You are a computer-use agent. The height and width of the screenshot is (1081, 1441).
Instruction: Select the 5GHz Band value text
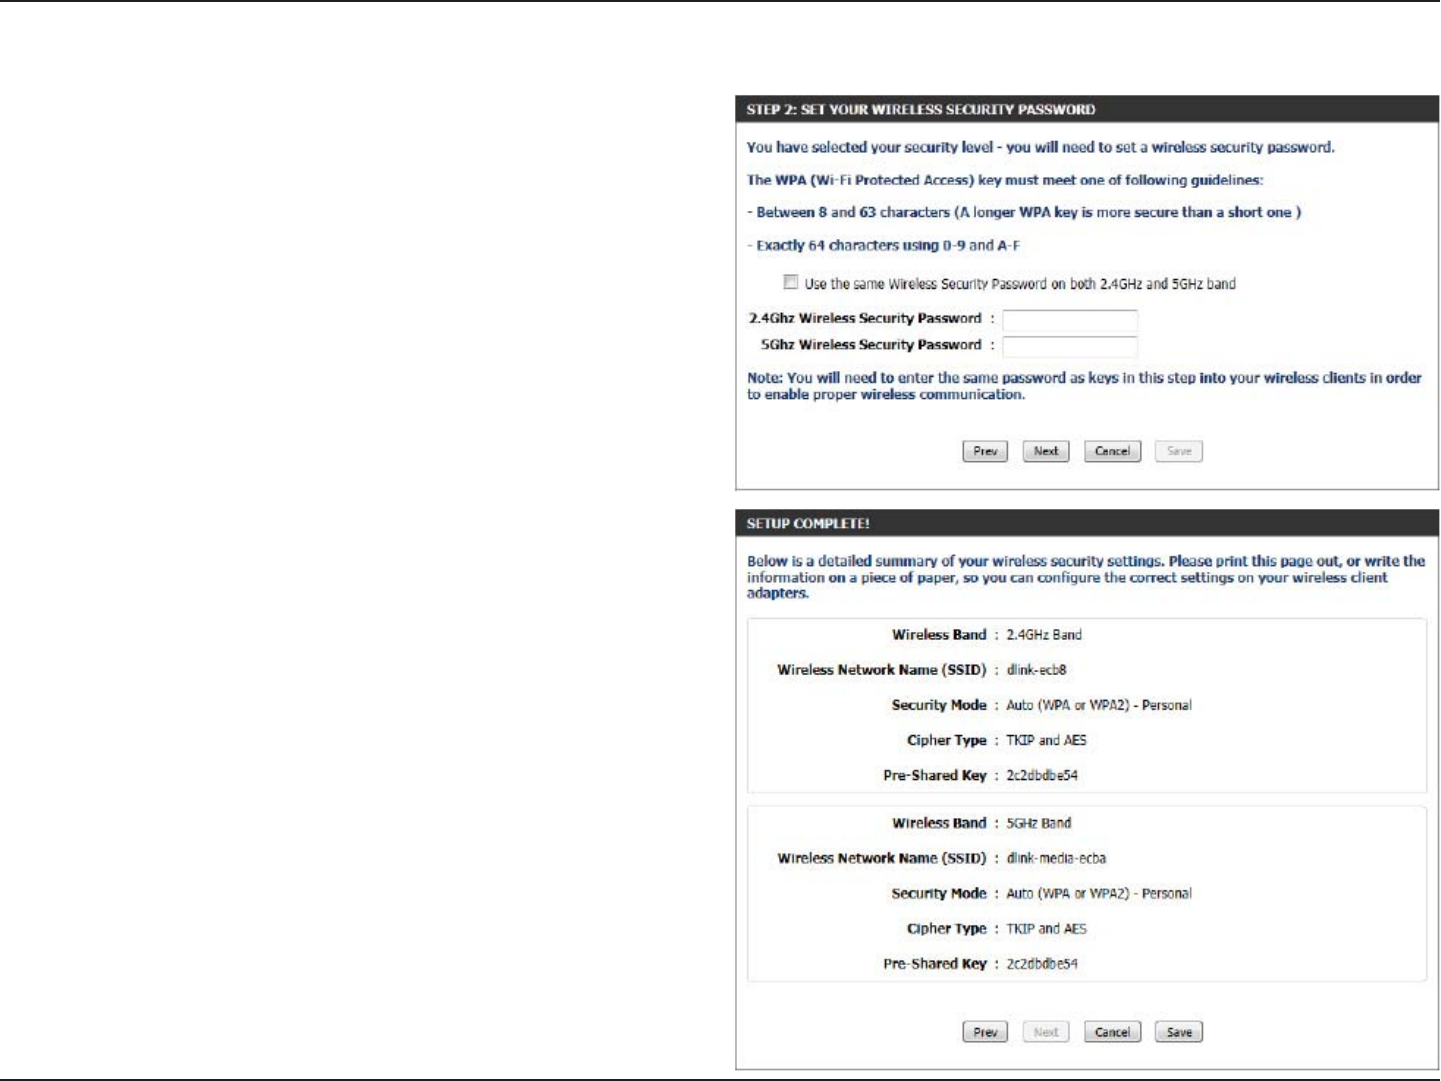[x=1038, y=823]
